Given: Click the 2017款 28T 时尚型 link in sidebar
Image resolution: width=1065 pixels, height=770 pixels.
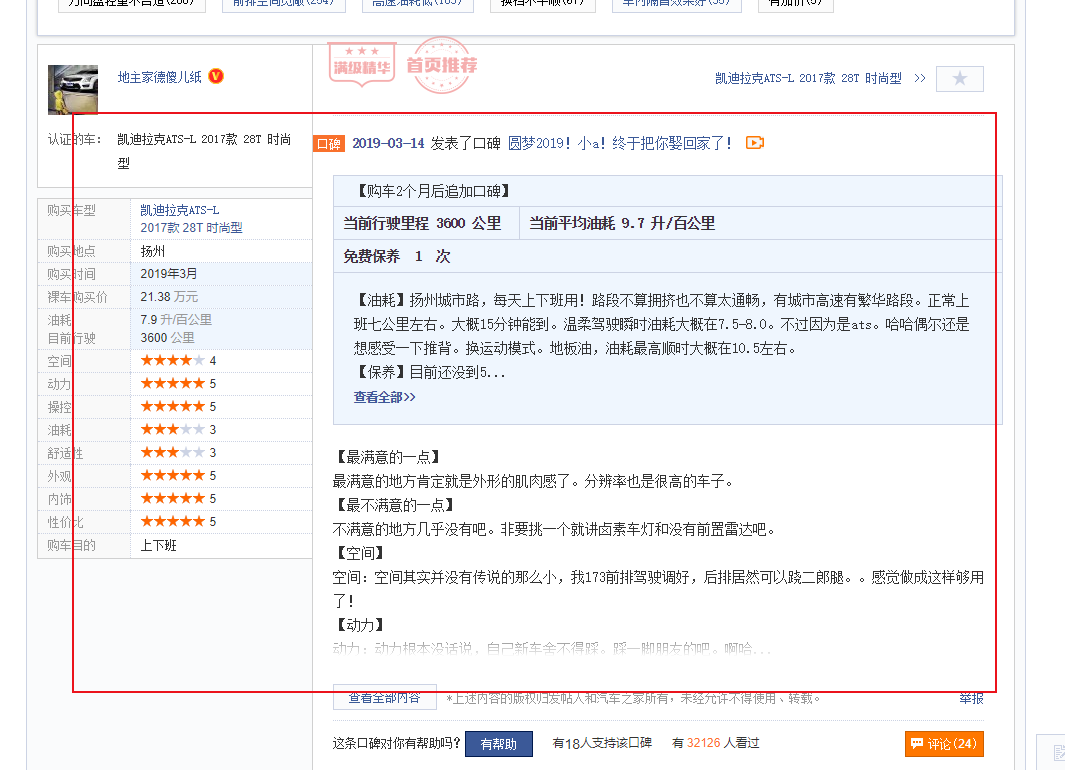Looking at the screenshot, I should (191, 228).
